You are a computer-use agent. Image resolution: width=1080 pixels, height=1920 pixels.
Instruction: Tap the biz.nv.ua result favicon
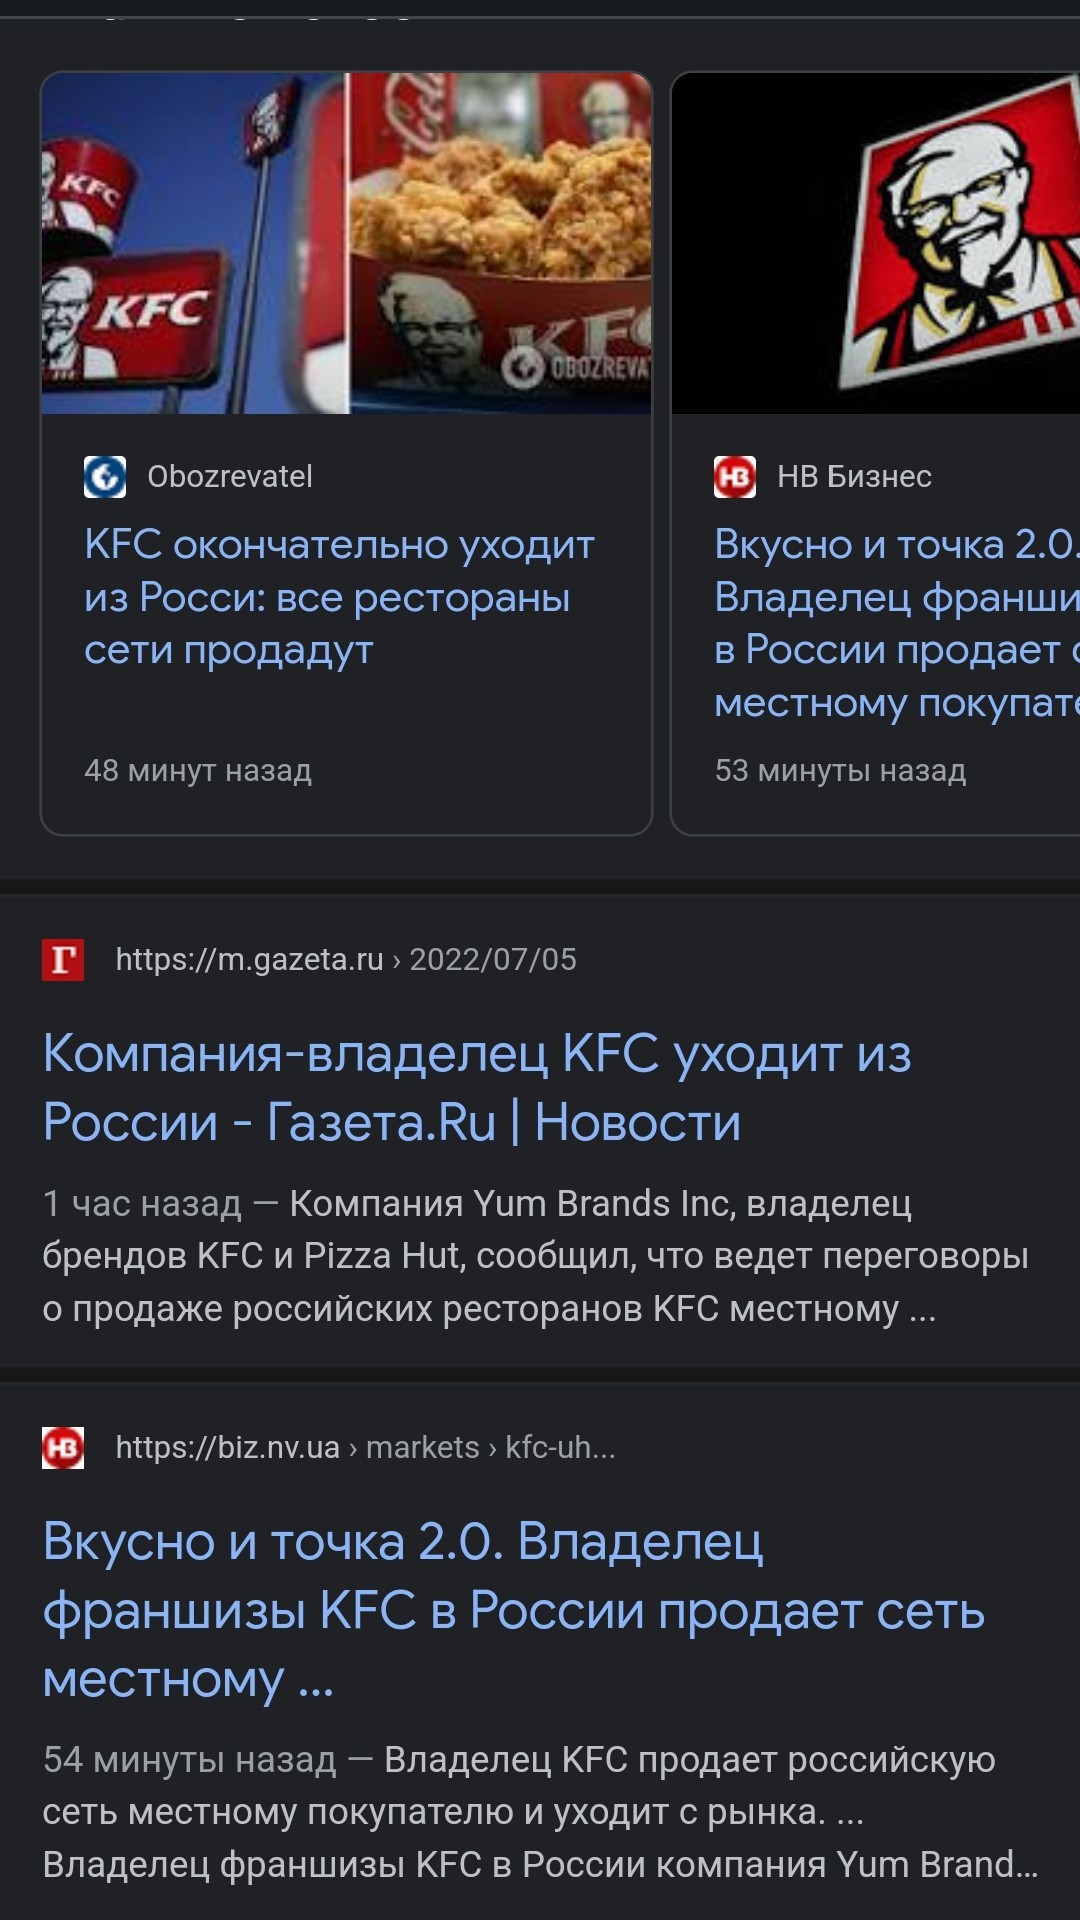[63, 1448]
